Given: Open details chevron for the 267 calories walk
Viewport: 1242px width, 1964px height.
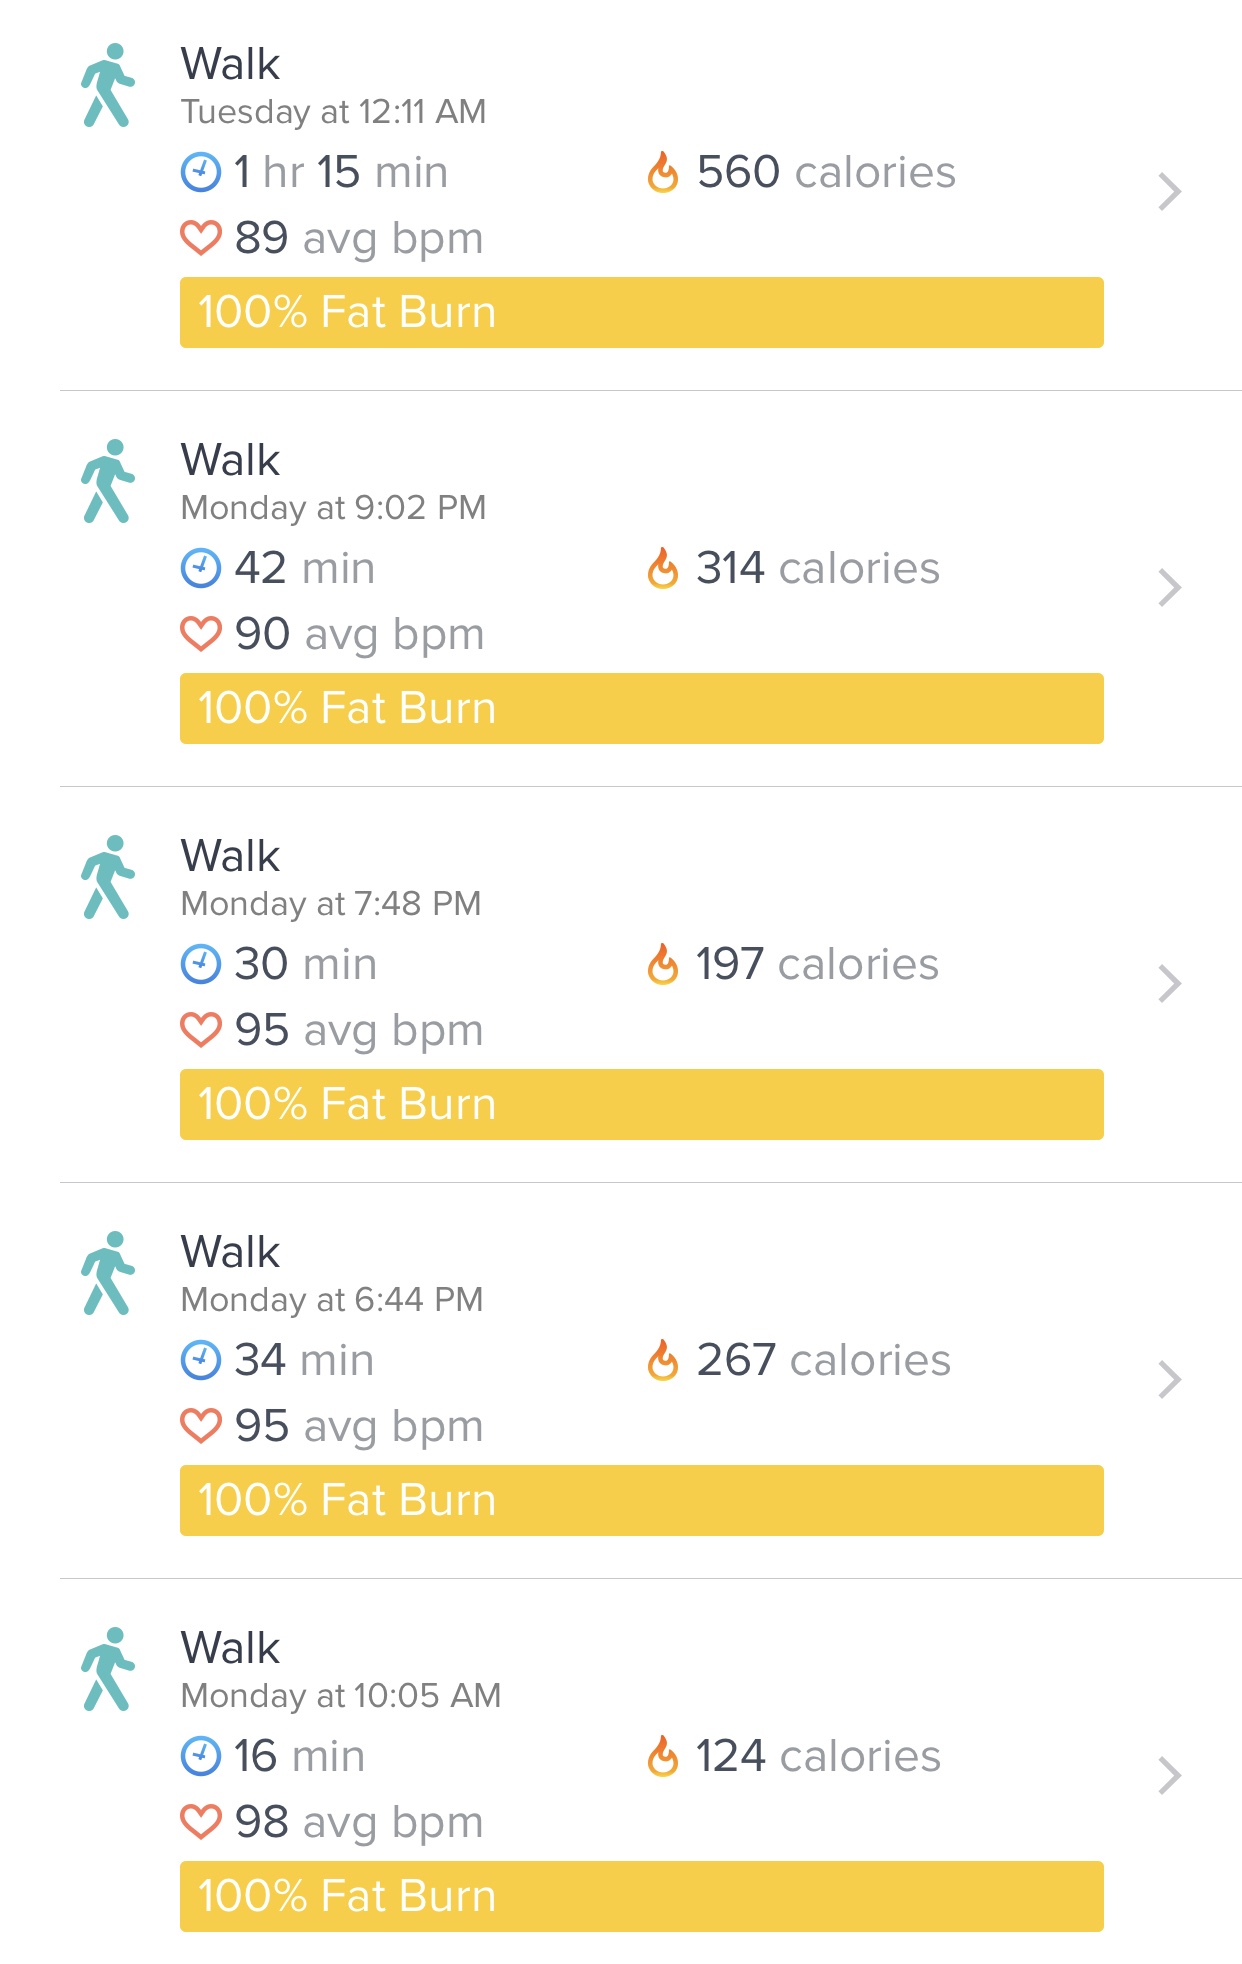Looking at the screenshot, I should 1170,1380.
